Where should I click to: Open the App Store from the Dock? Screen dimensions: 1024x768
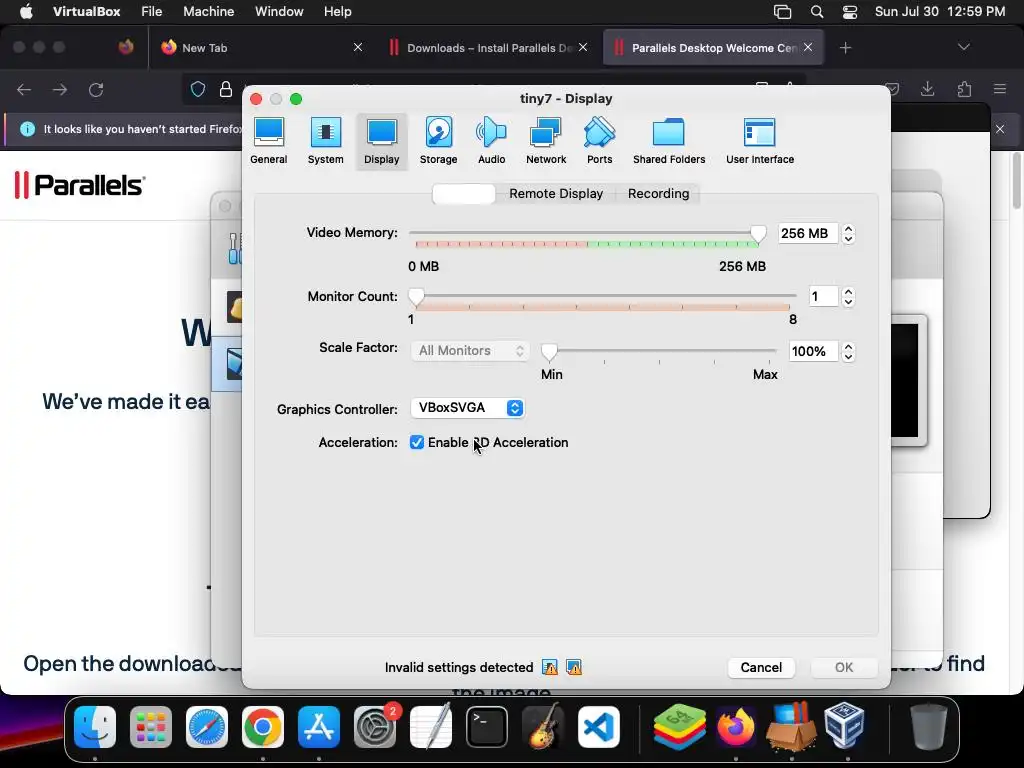[x=319, y=727]
